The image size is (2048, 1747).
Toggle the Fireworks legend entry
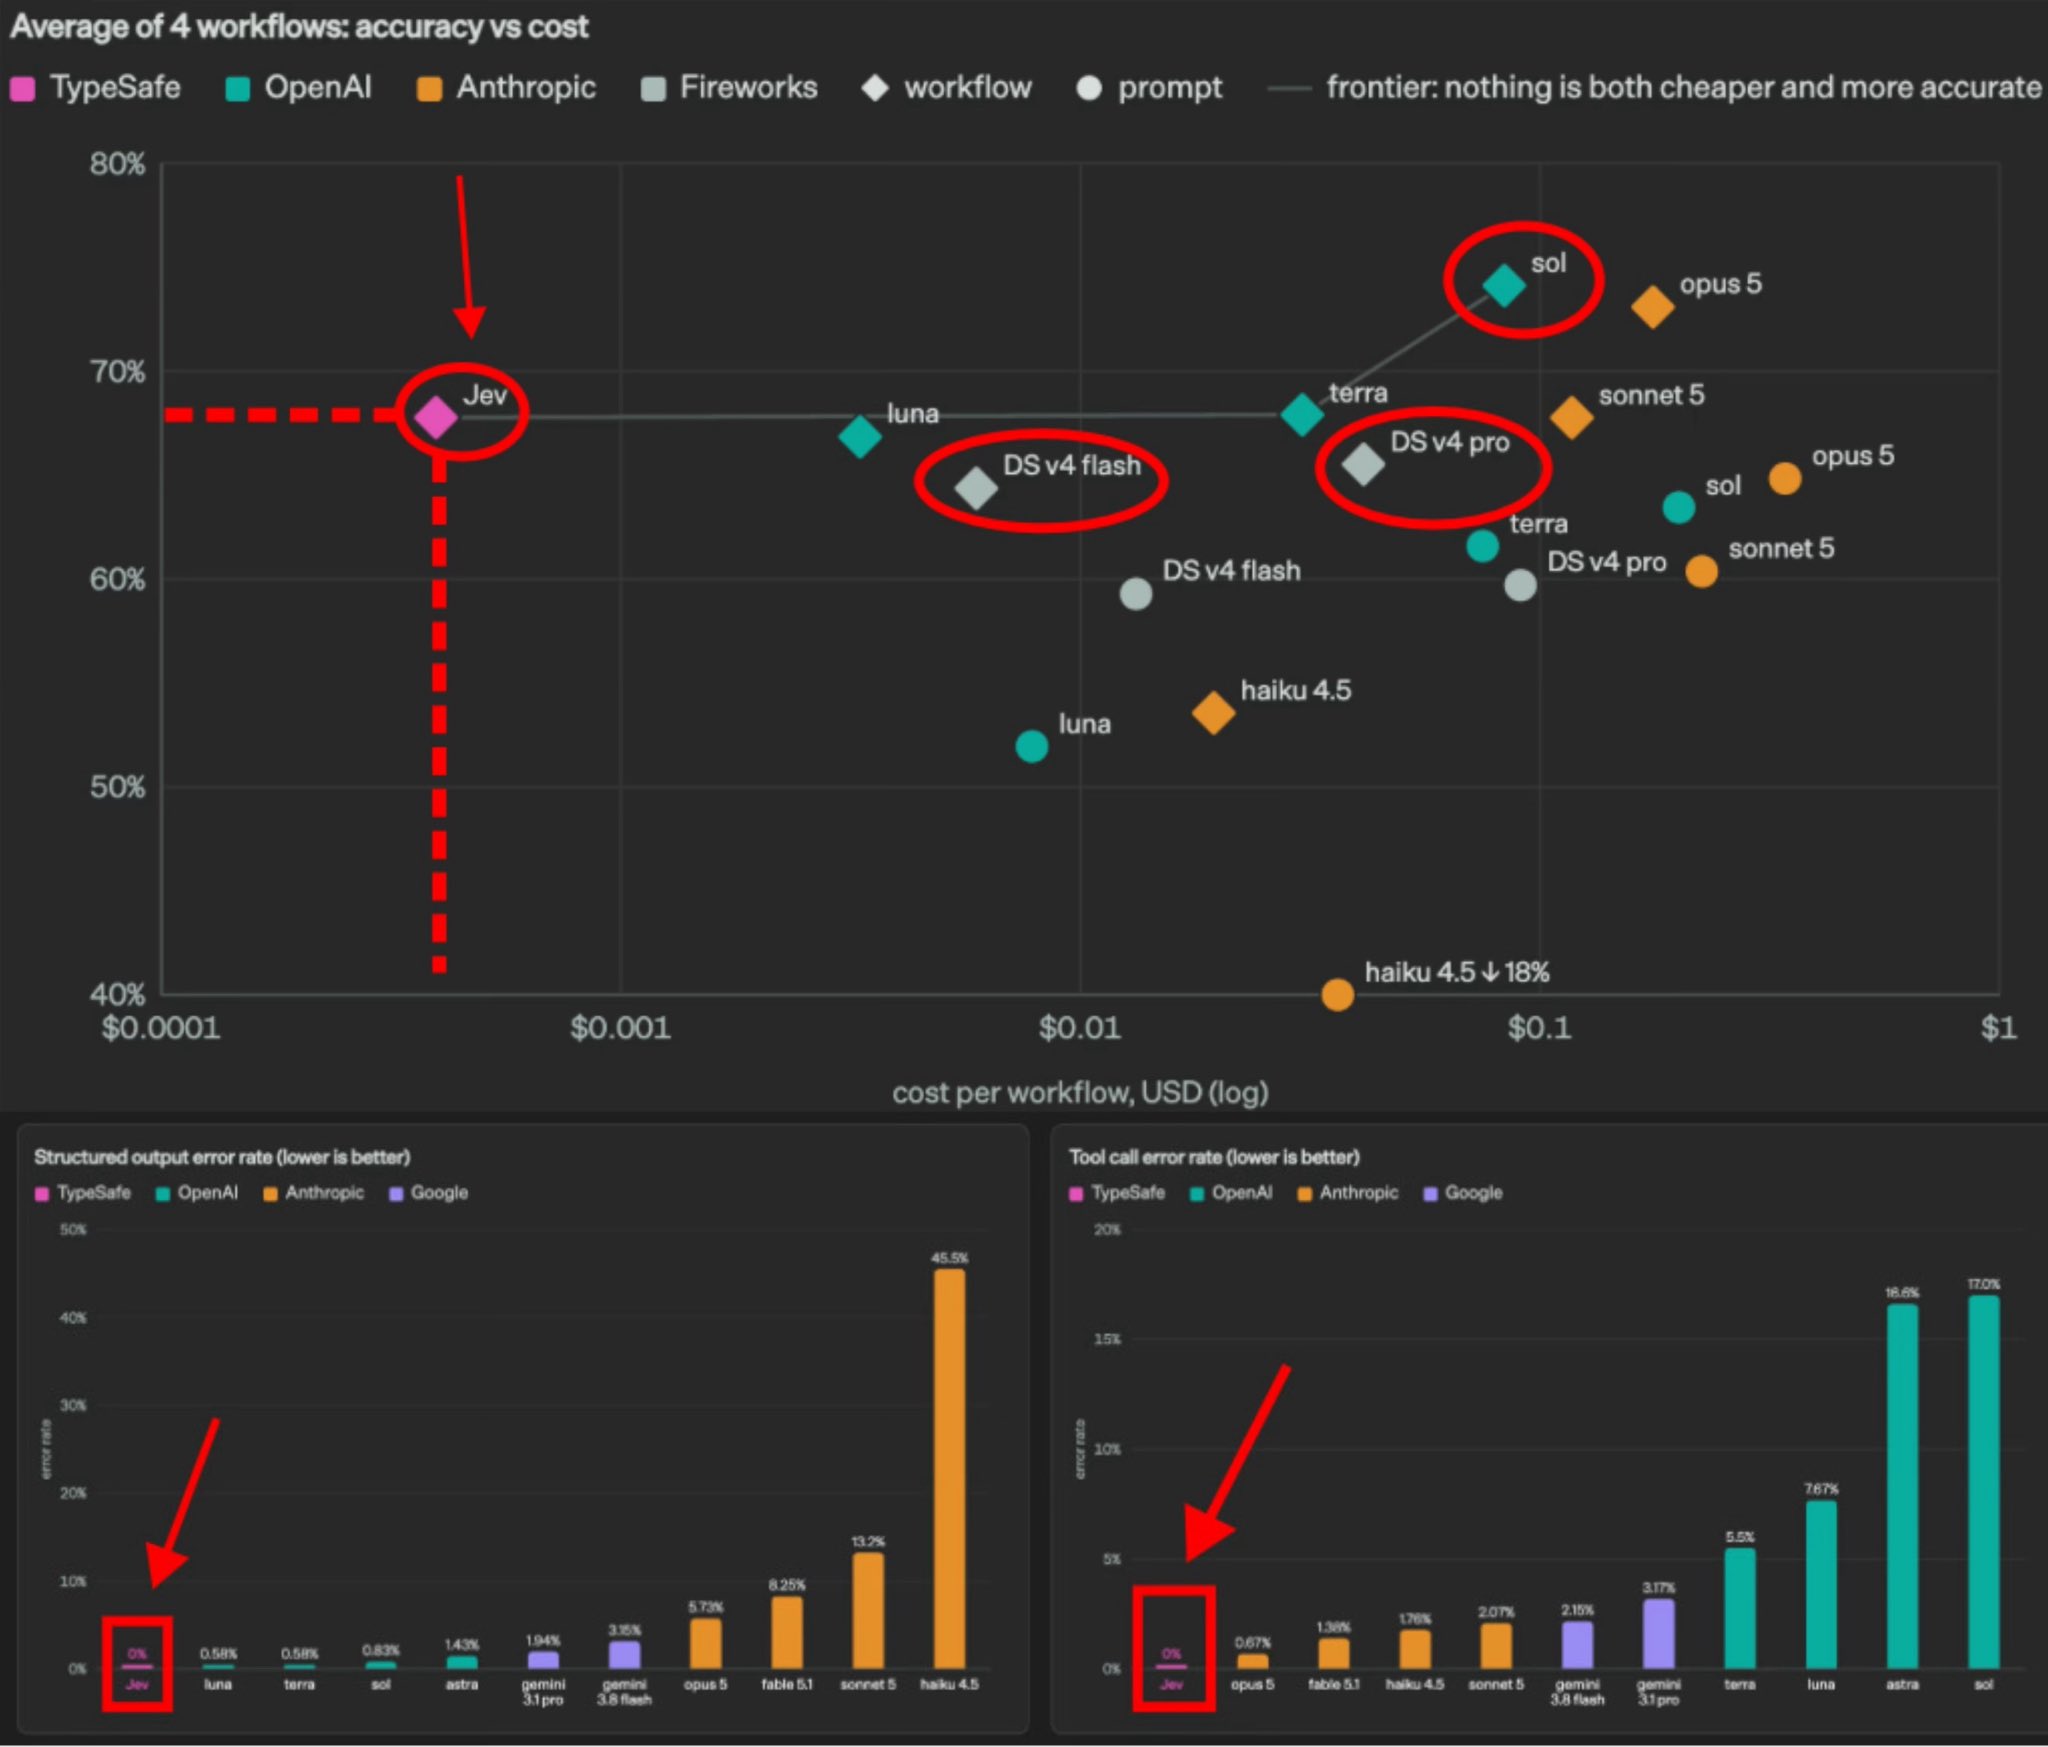pos(729,88)
